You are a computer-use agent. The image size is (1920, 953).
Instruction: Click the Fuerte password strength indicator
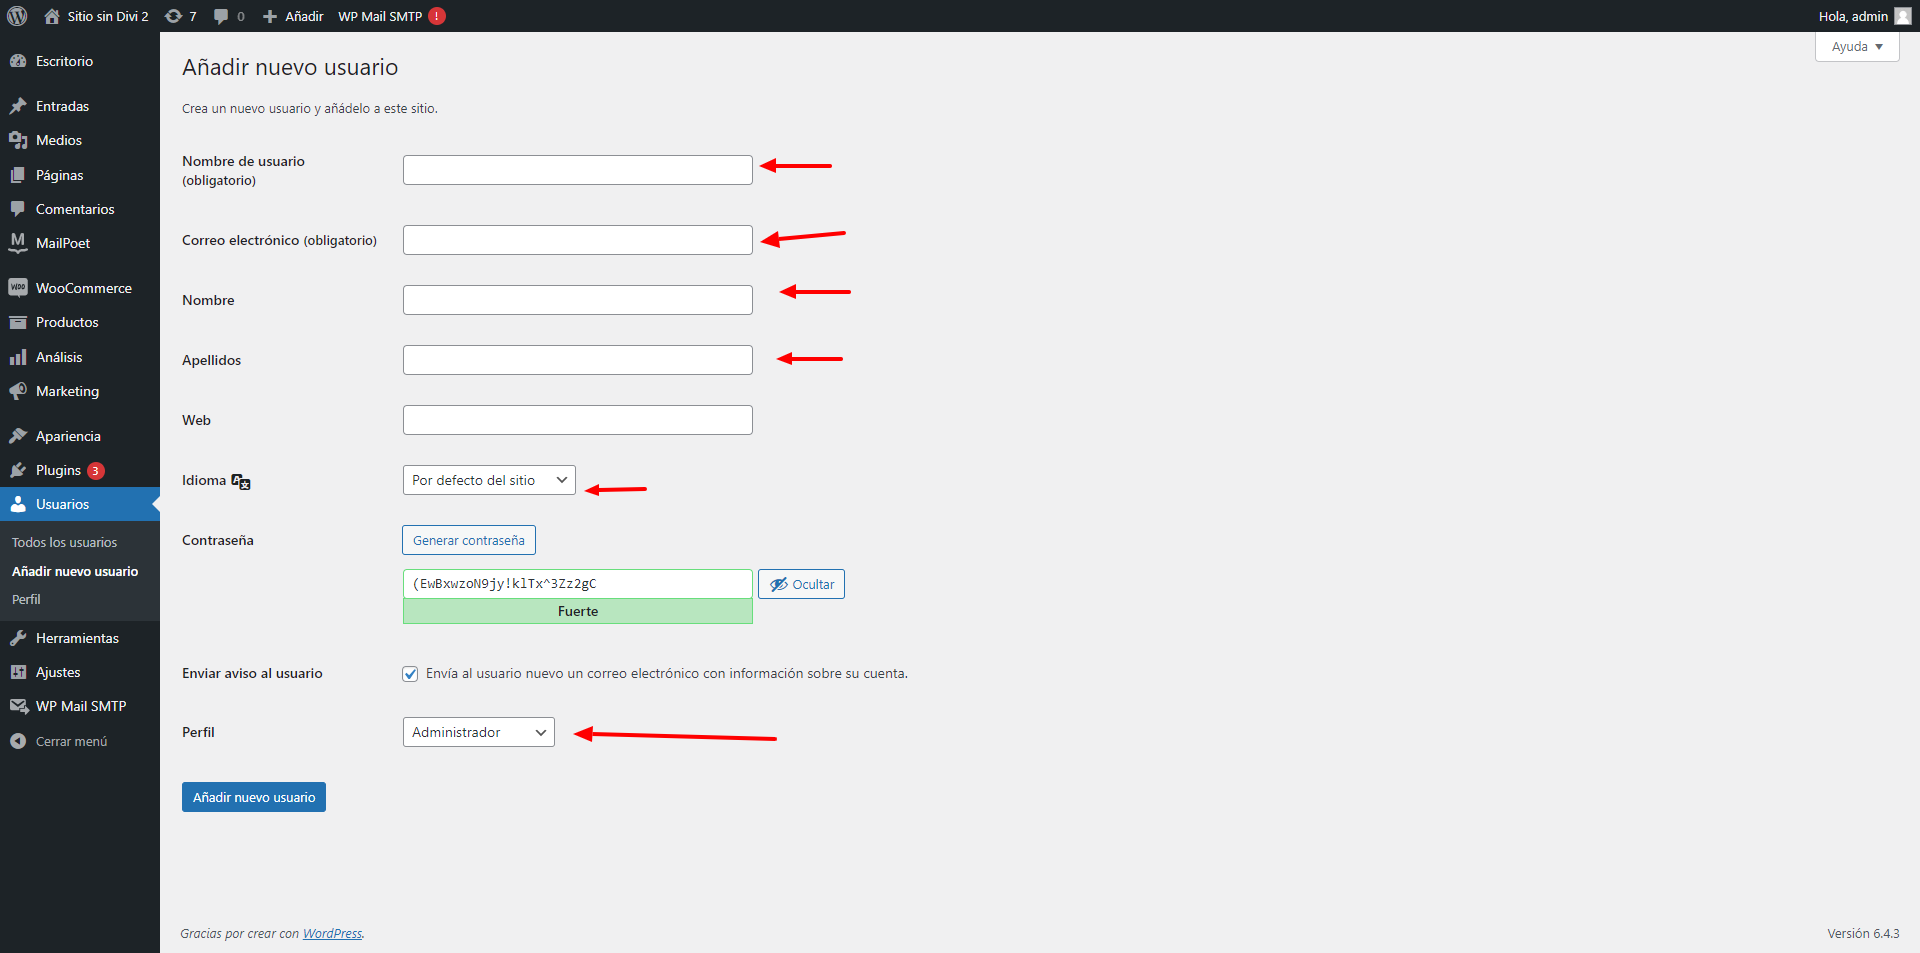578,611
